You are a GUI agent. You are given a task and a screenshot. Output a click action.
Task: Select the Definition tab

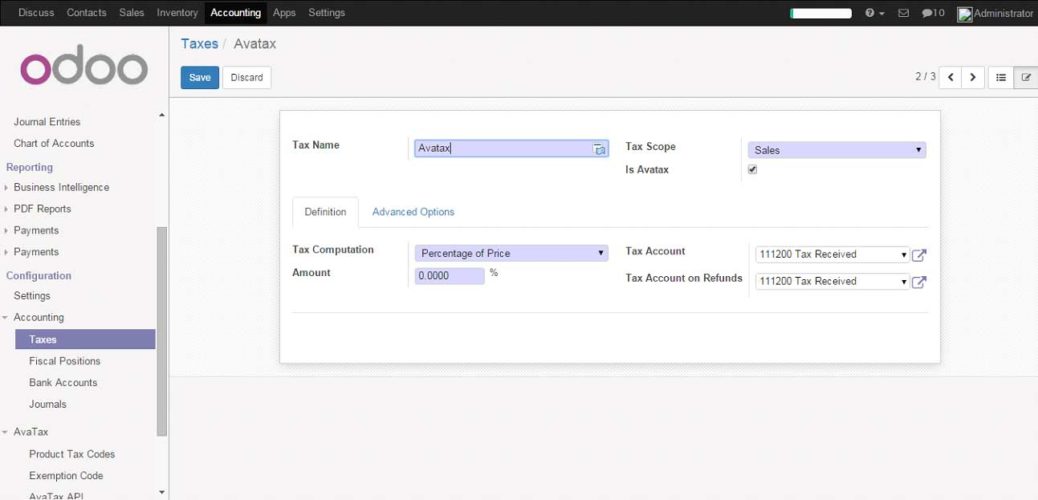[x=325, y=212]
